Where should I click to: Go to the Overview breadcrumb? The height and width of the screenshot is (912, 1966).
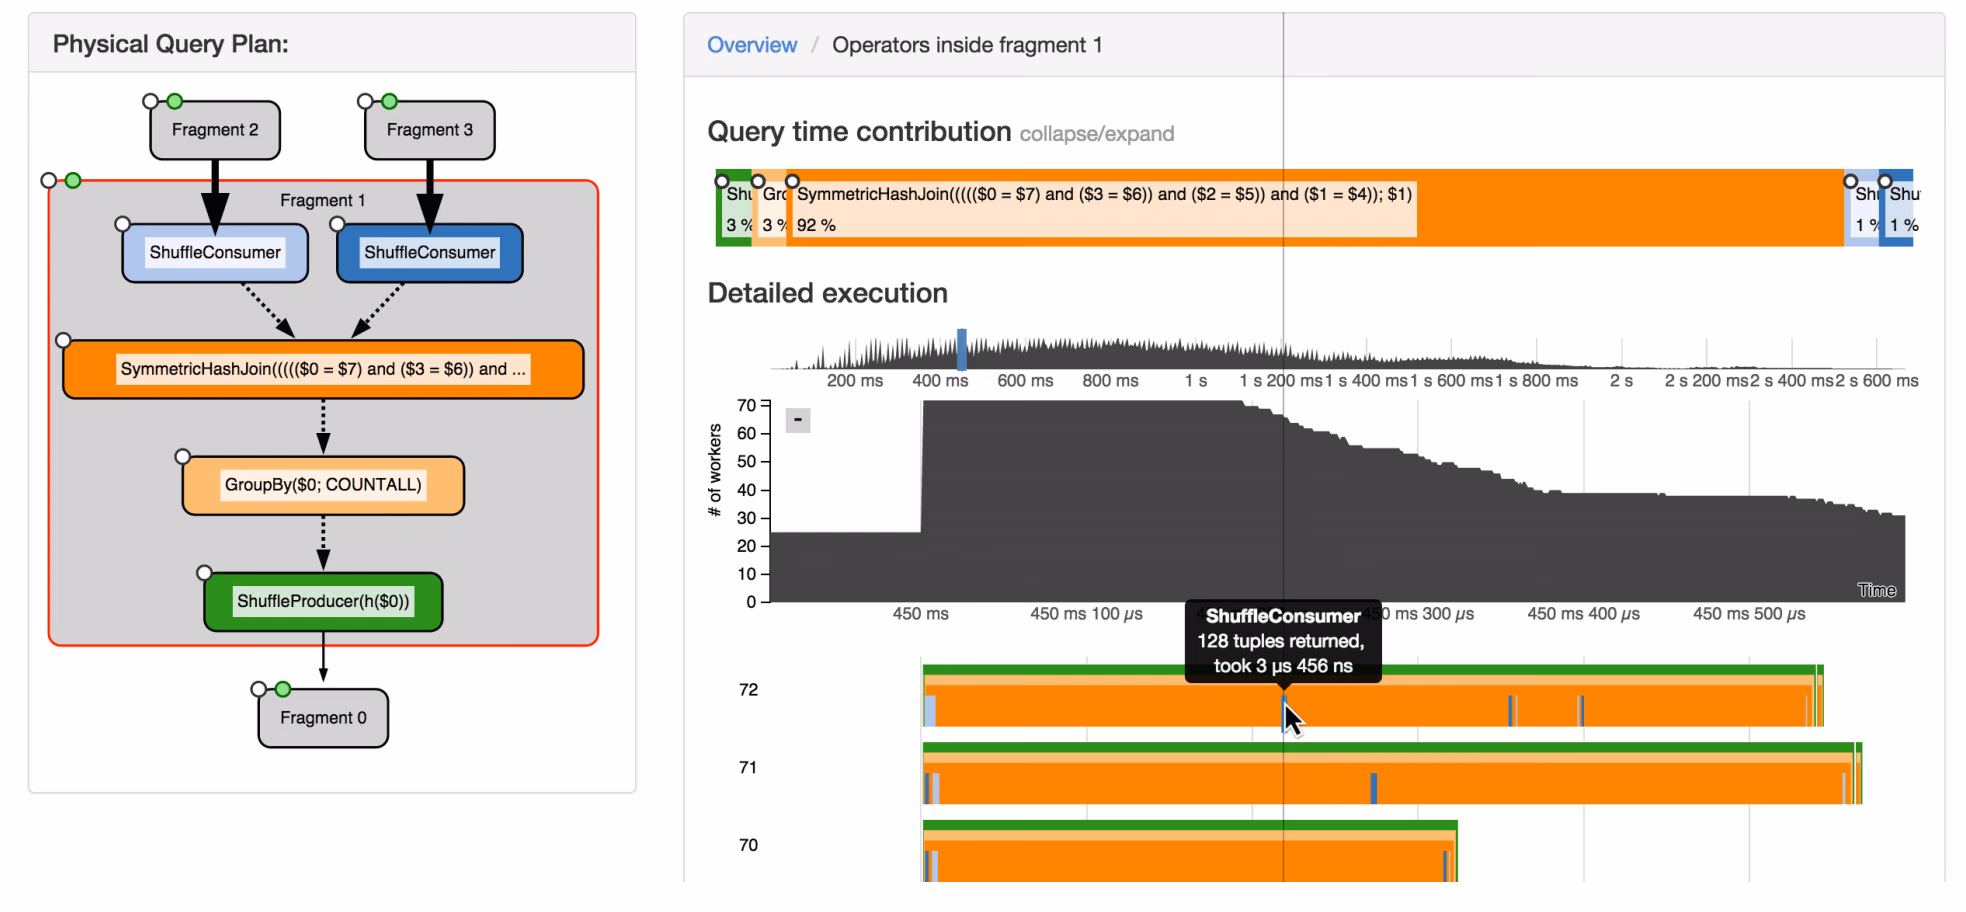click(752, 45)
